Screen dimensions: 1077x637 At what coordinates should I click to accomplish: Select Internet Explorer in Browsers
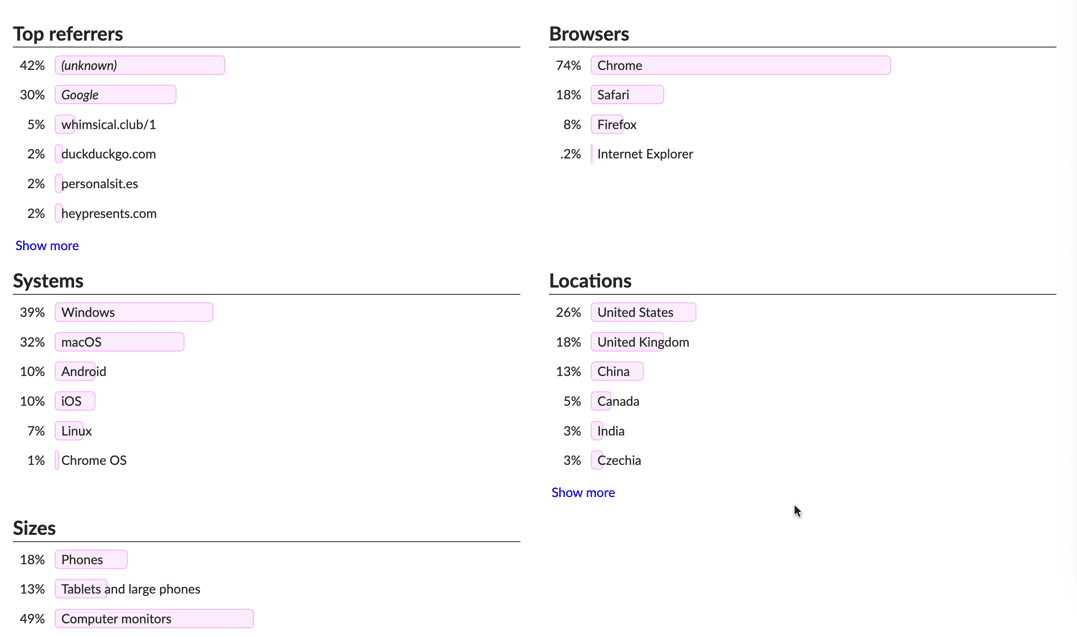[x=644, y=153]
